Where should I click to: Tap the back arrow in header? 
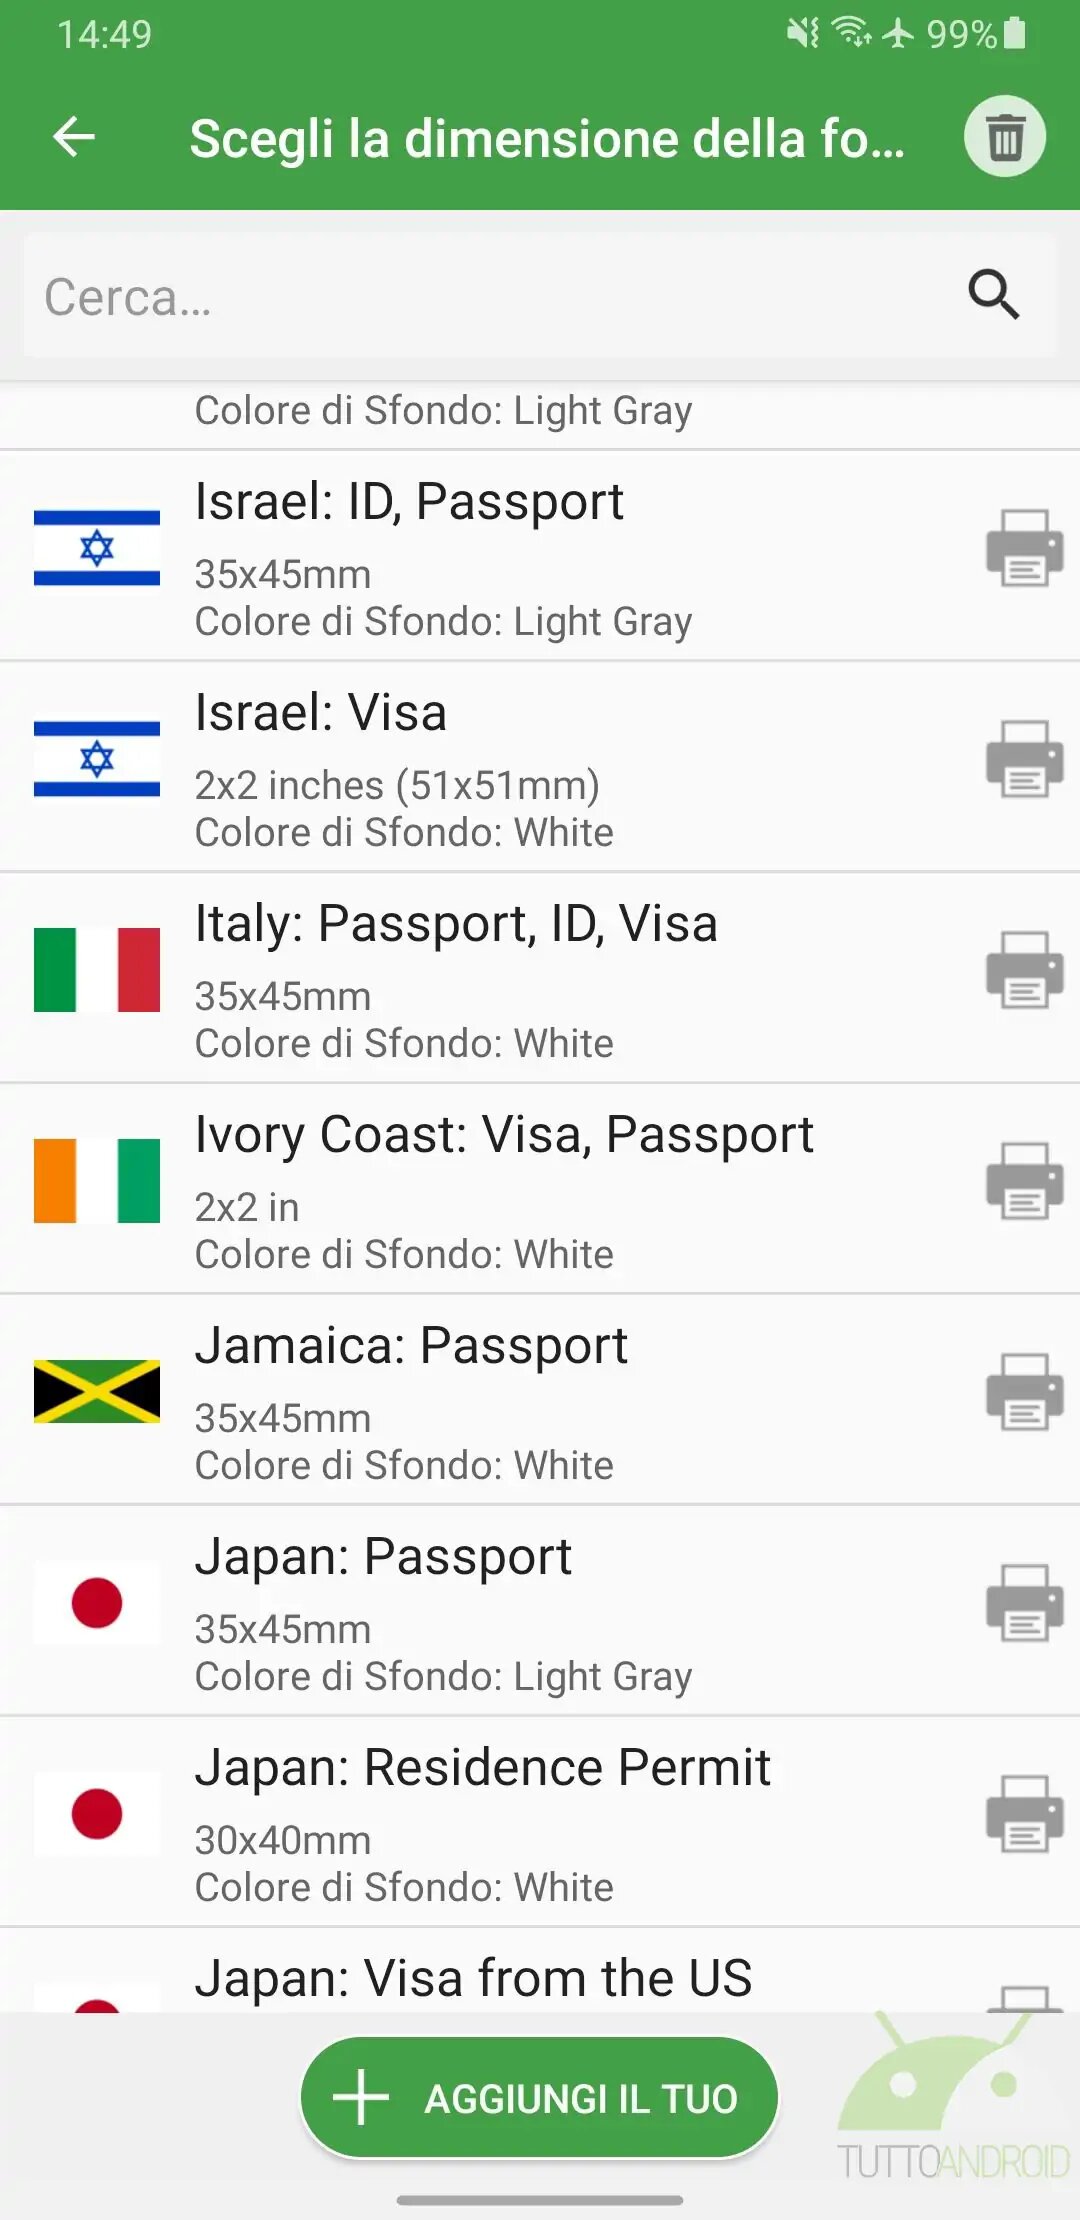74,137
